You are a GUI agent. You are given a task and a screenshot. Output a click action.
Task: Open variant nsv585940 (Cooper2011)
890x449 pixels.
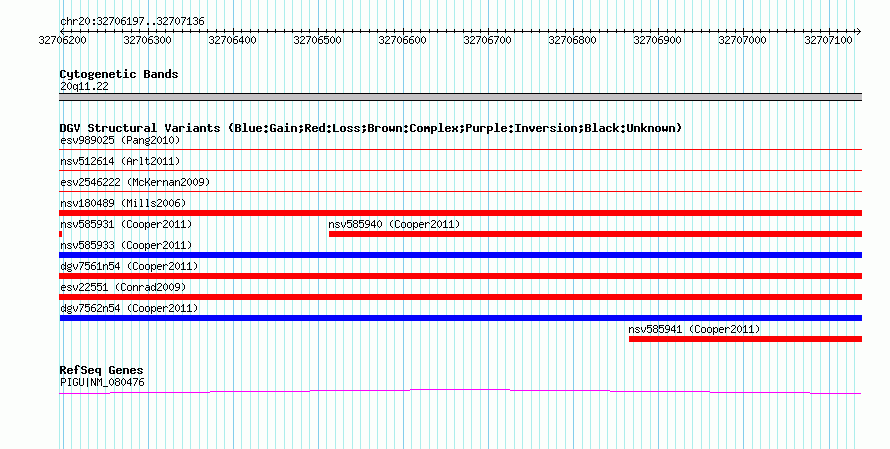pos(394,224)
